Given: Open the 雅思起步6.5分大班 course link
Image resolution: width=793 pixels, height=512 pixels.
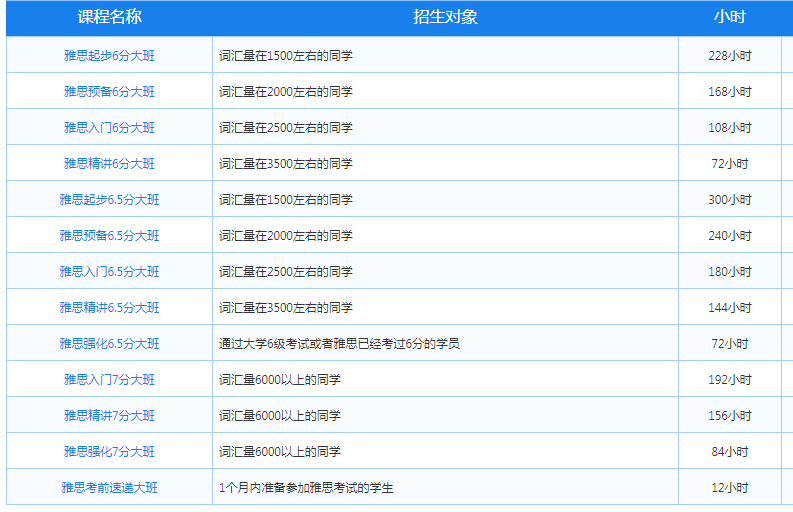Looking at the screenshot, I should click(109, 200).
